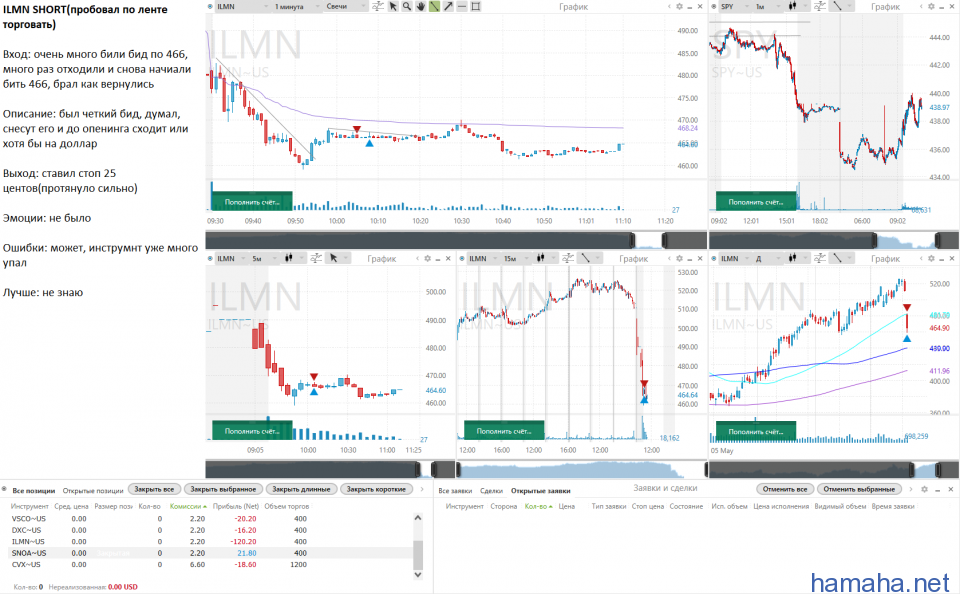The image size is (960, 594).
Task: Open the indicators icon in ILMN 1-minute chart
Action: tap(378, 6)
